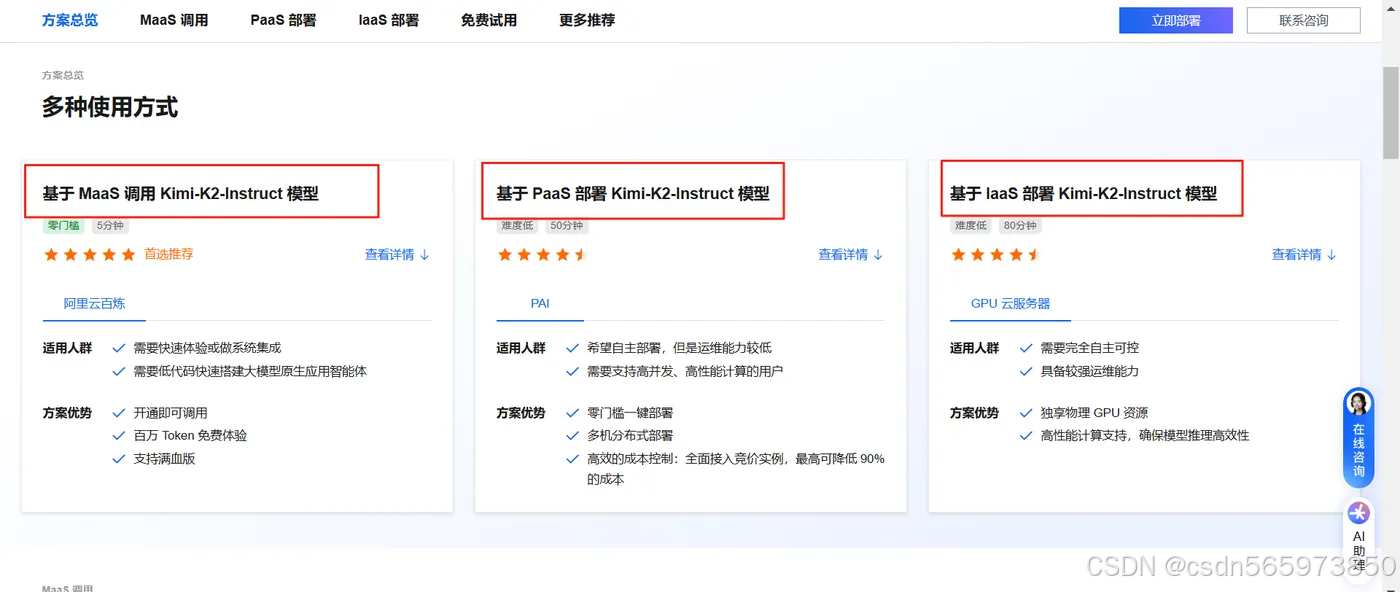
Task: Click the checkmark beside 独享物理 GPU 资源
Action: point(1026,412)
